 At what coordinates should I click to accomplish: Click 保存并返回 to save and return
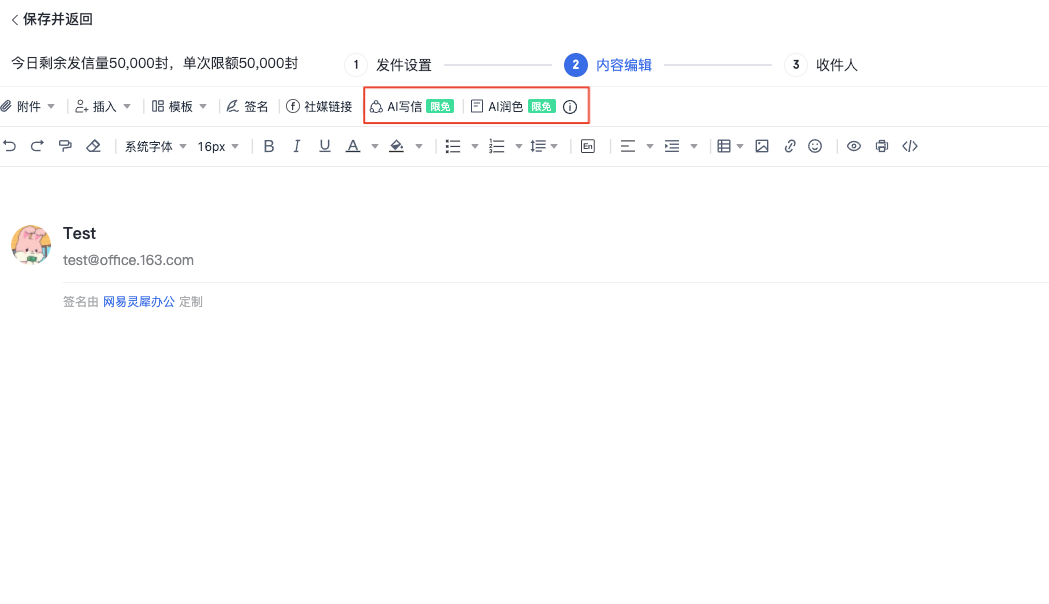pyautogui.click(x=52, y=19)
